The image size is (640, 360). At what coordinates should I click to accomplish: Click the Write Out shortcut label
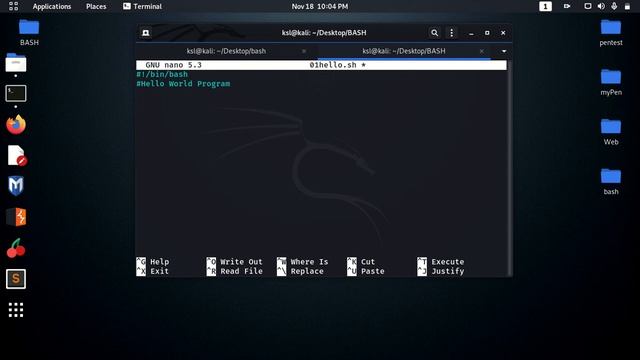pyautogui.click(x=241, y=262)
